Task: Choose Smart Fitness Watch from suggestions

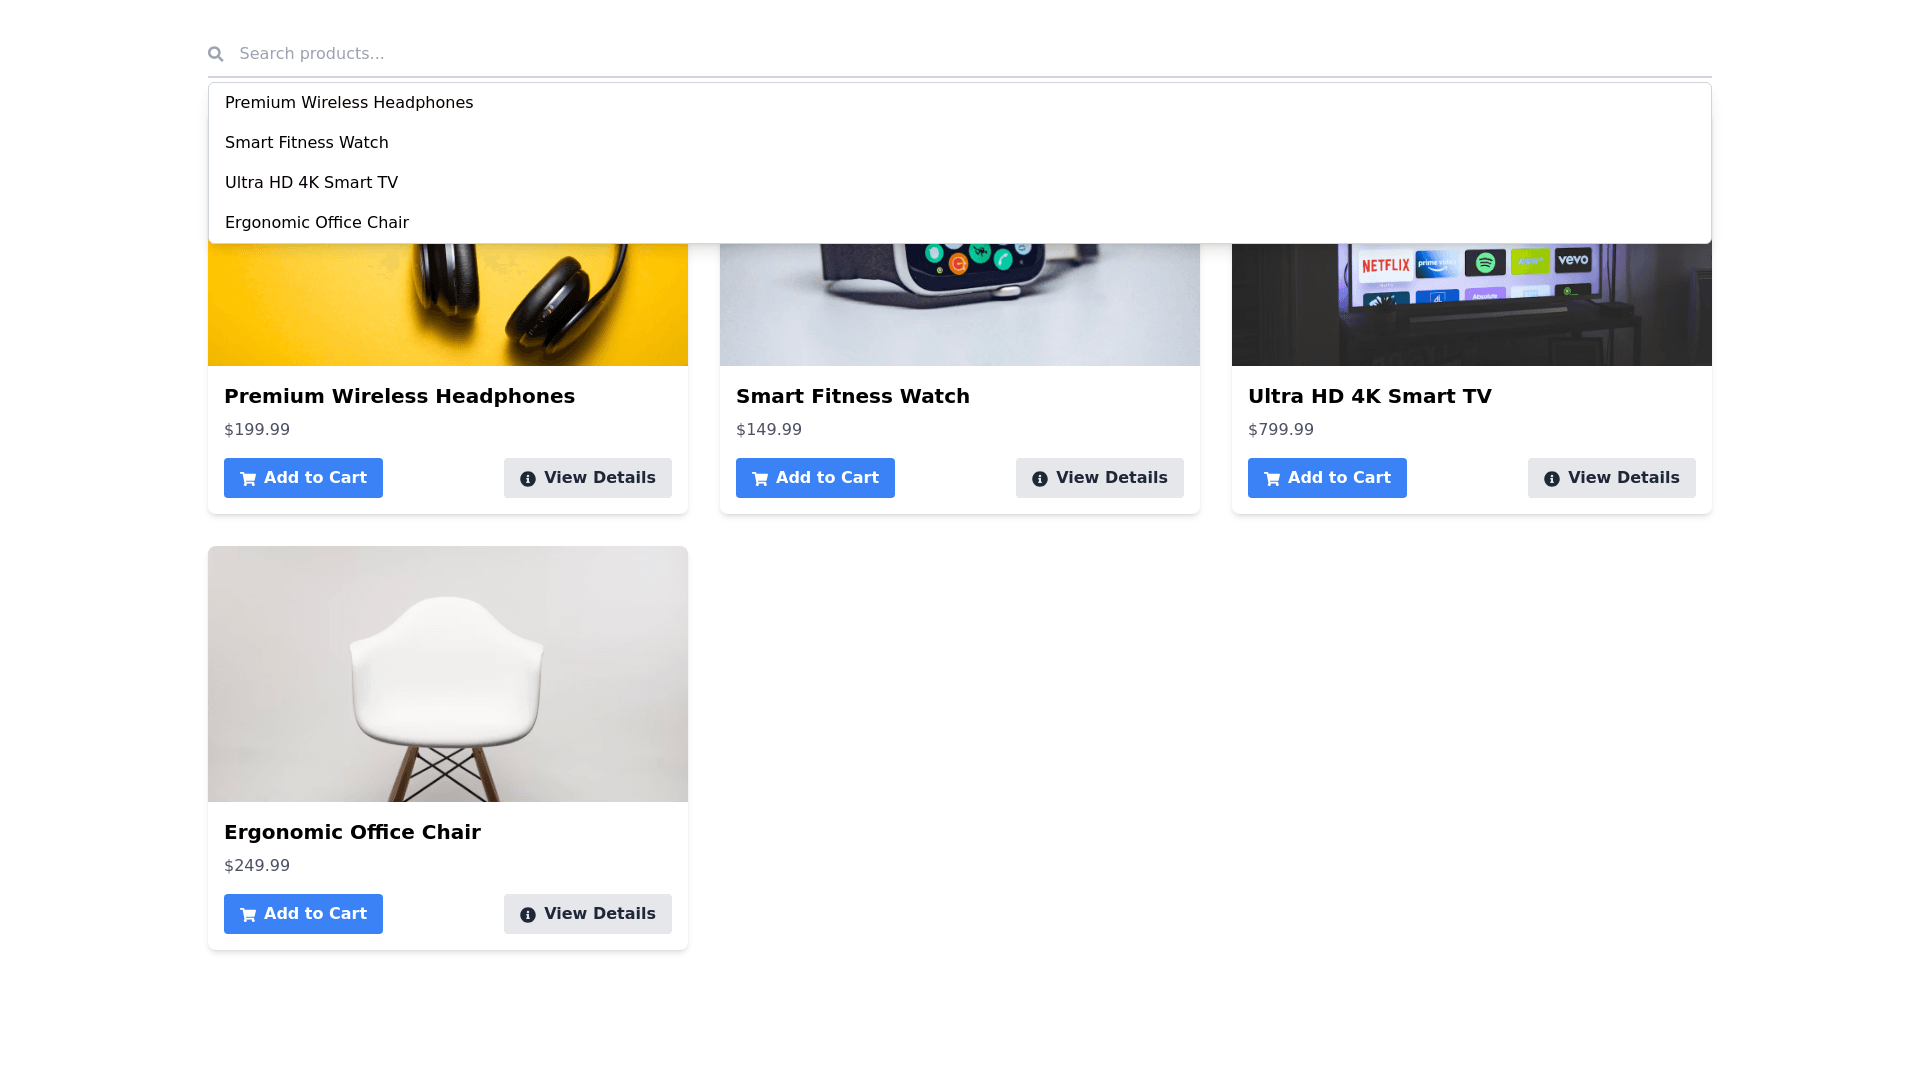Action: [x=307, y=143]
